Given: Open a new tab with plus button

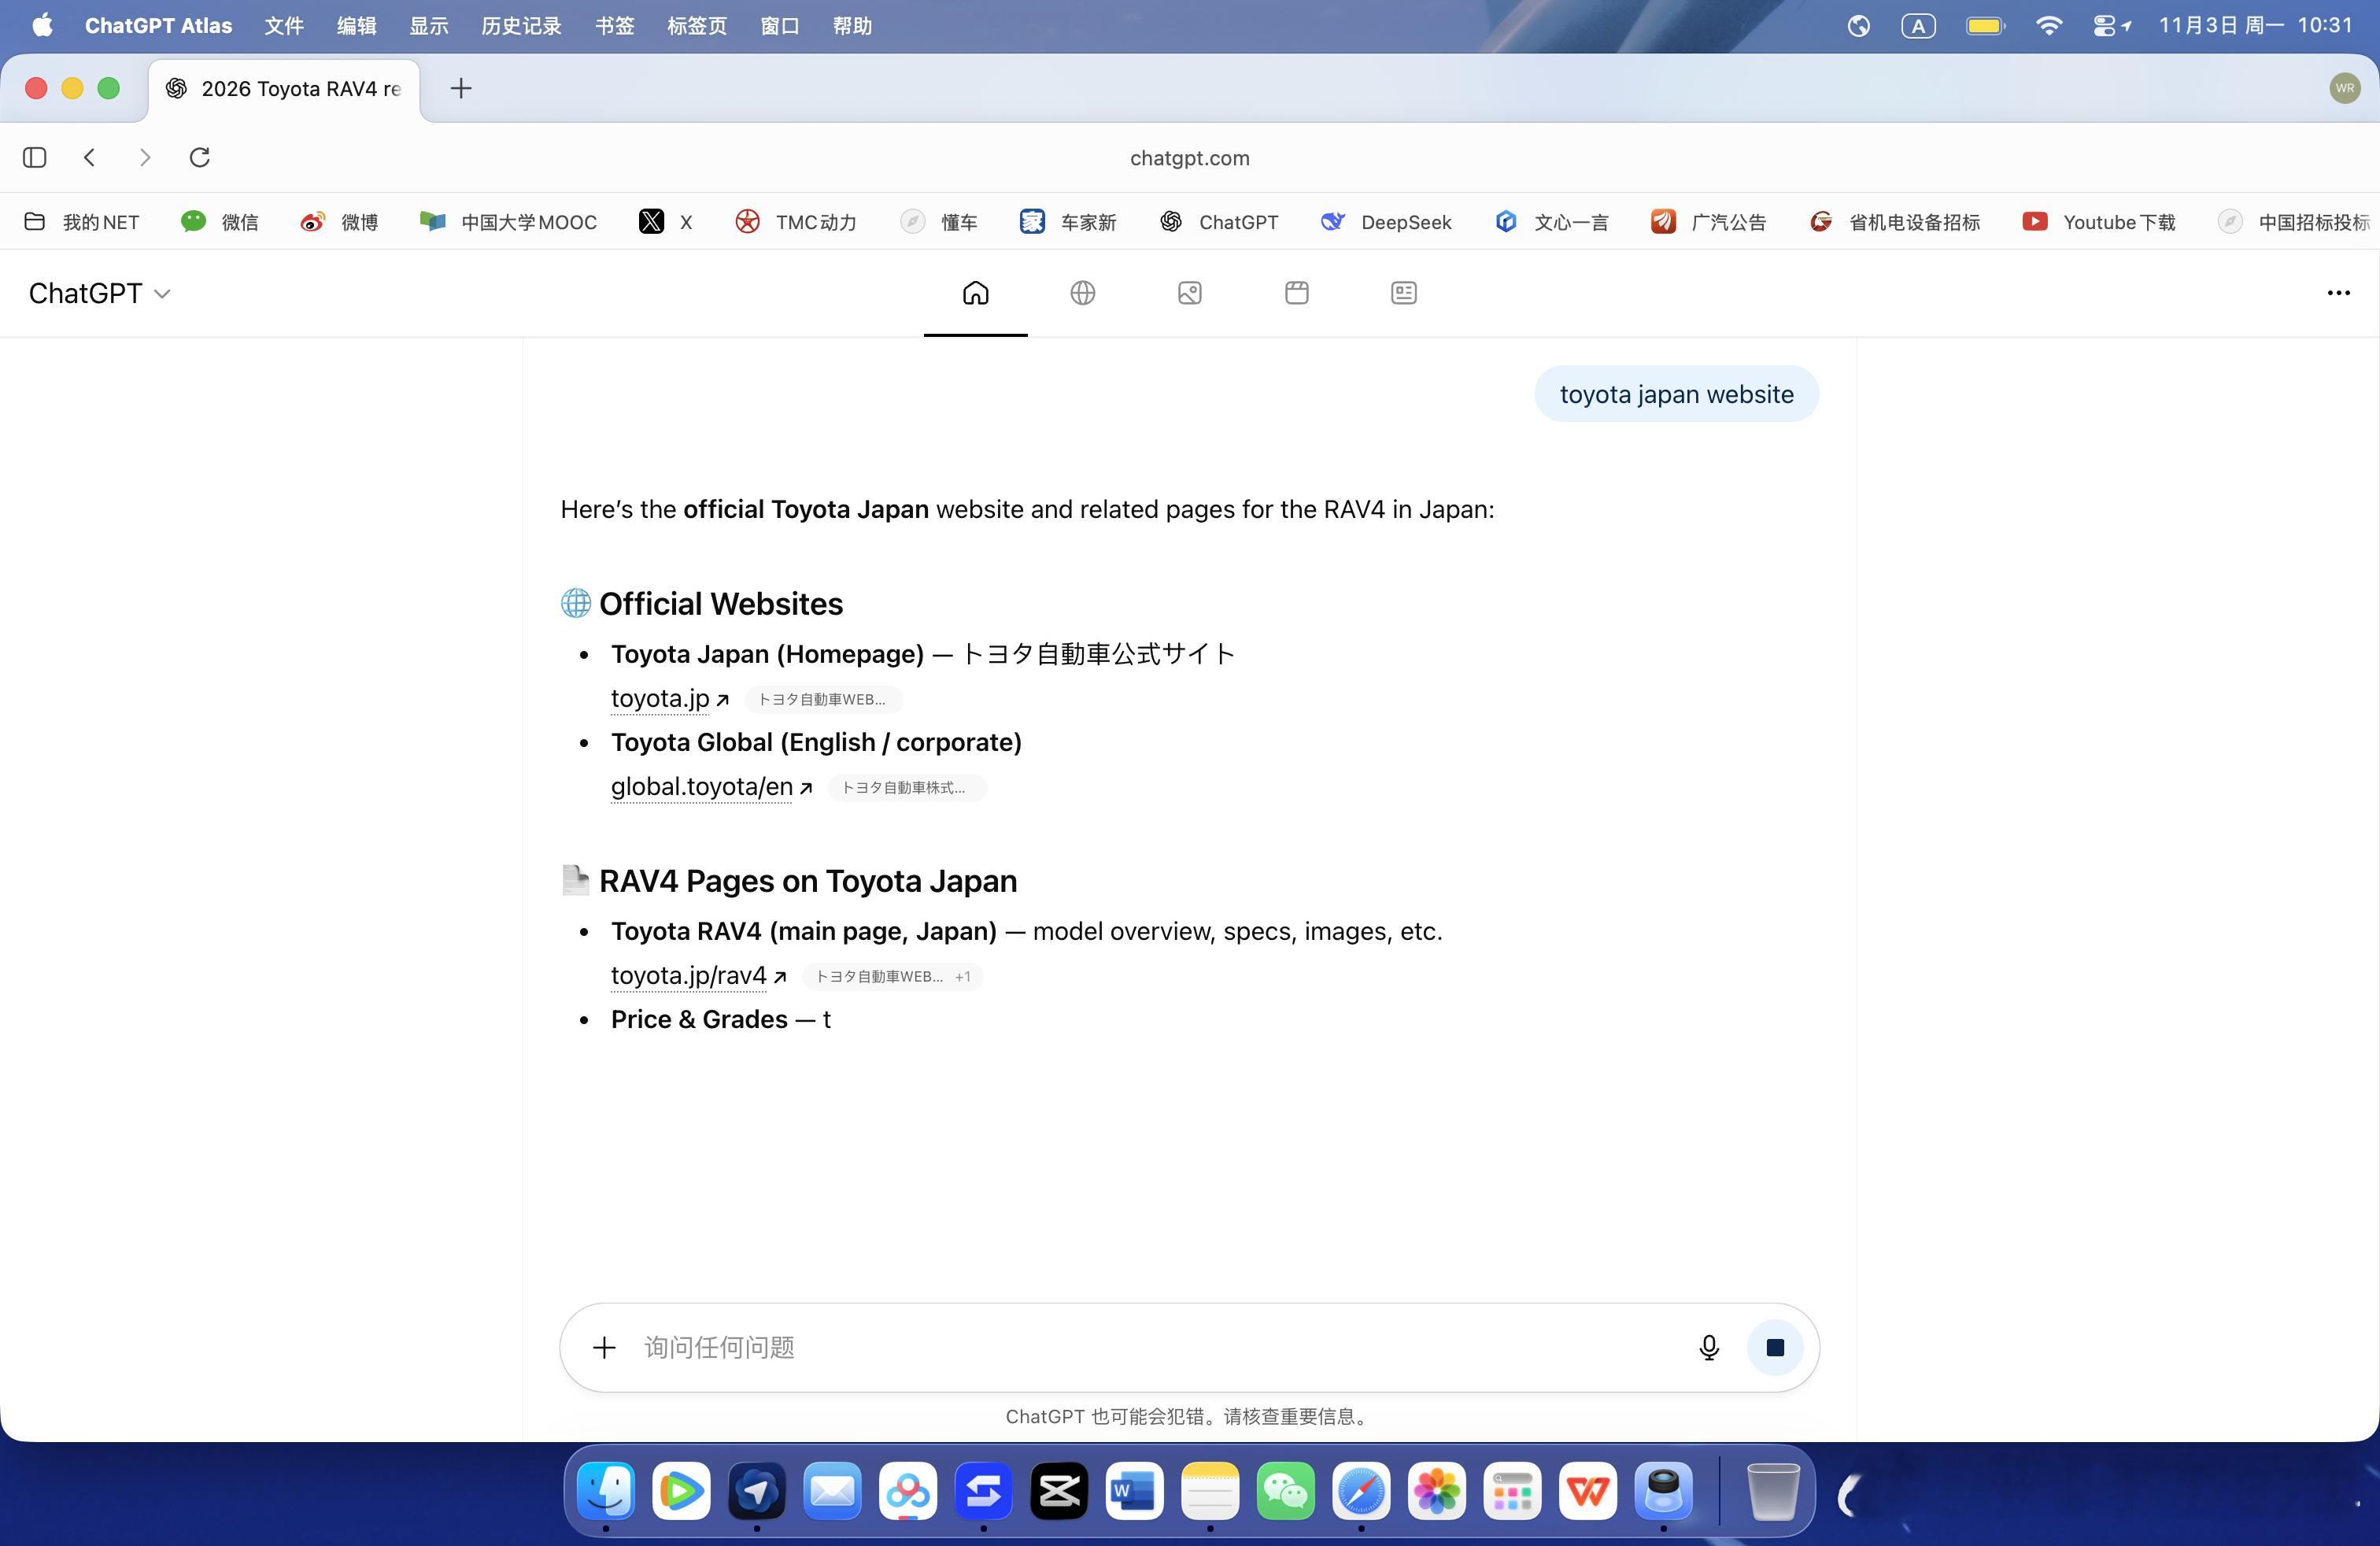Looking at the screenshot, I should pos(461,88).
